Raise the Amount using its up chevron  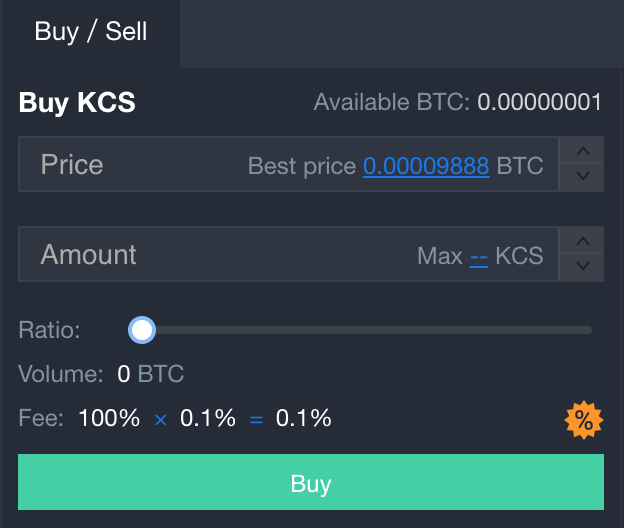[581, 240]
